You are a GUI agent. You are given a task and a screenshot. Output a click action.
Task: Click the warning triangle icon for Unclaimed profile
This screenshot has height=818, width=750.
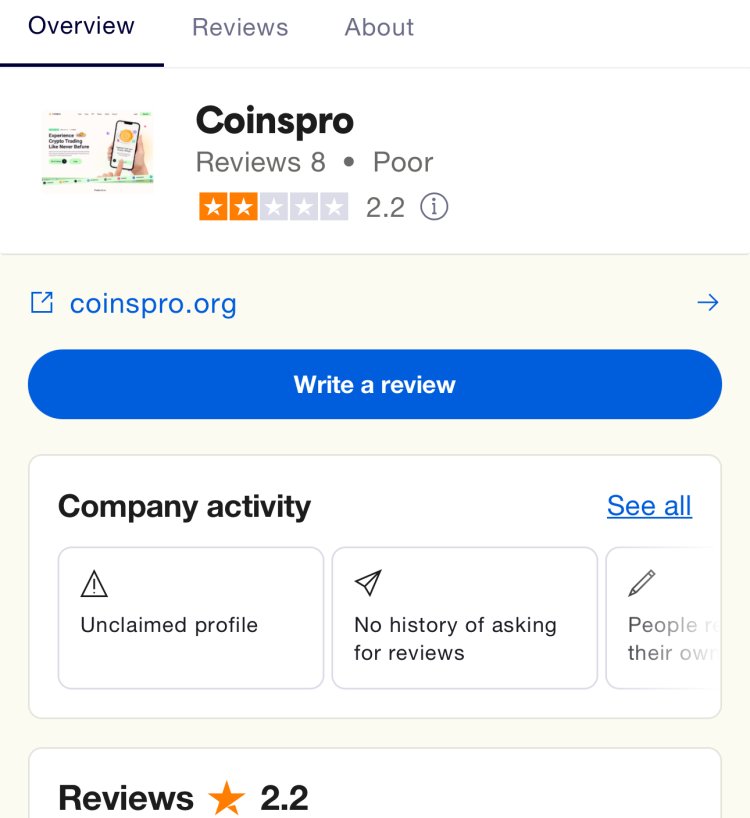coord(94,583)
